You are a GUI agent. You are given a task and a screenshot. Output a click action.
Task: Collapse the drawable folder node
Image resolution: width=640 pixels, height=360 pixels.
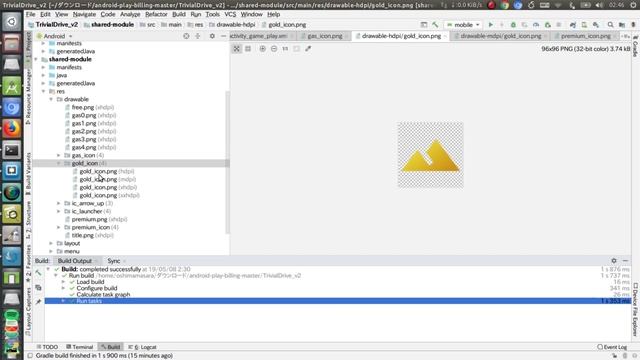tap(51, 99)
